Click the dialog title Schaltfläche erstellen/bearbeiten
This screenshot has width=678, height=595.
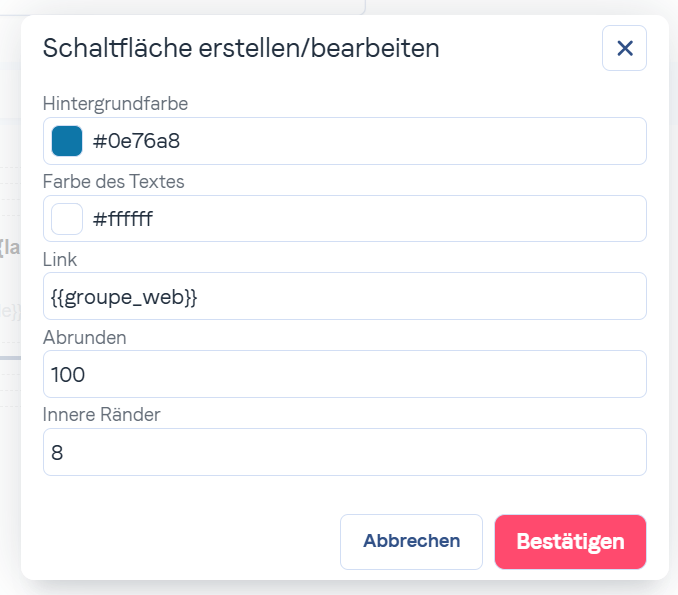tap(241, 48)
